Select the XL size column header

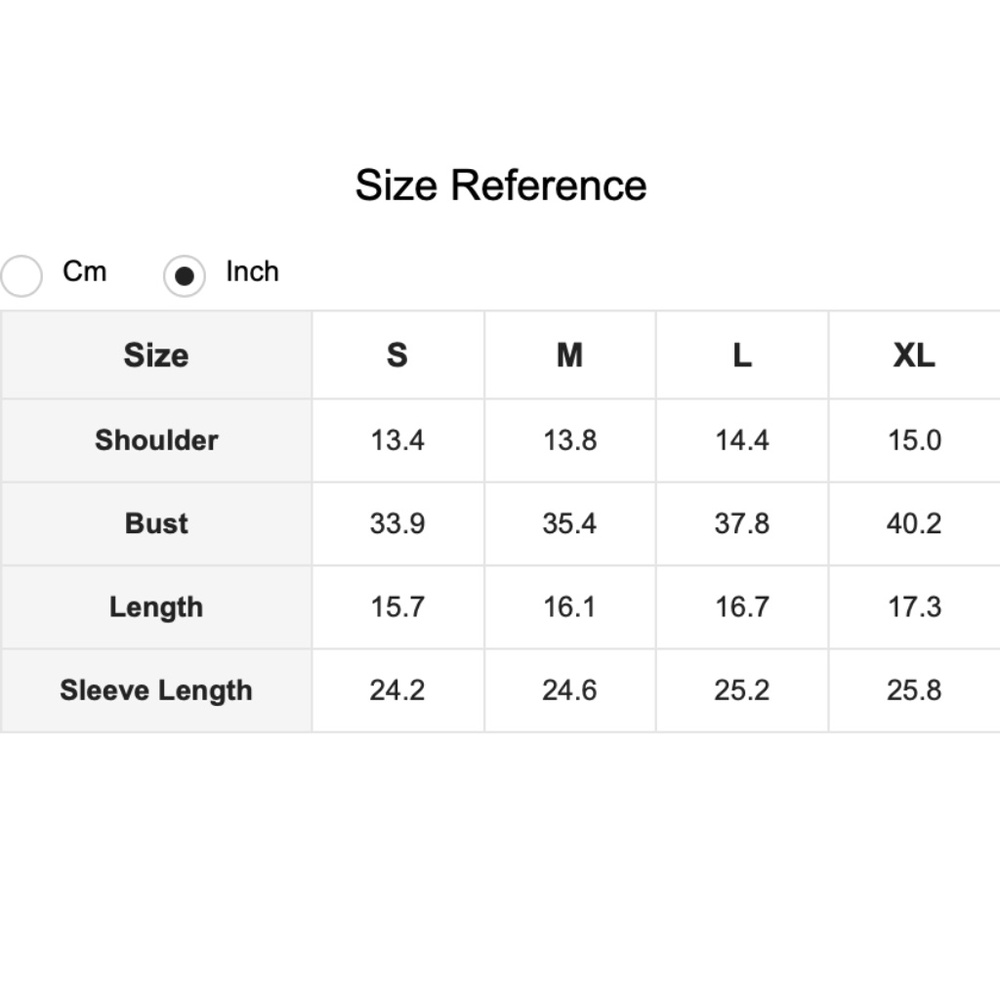point(914,355)
